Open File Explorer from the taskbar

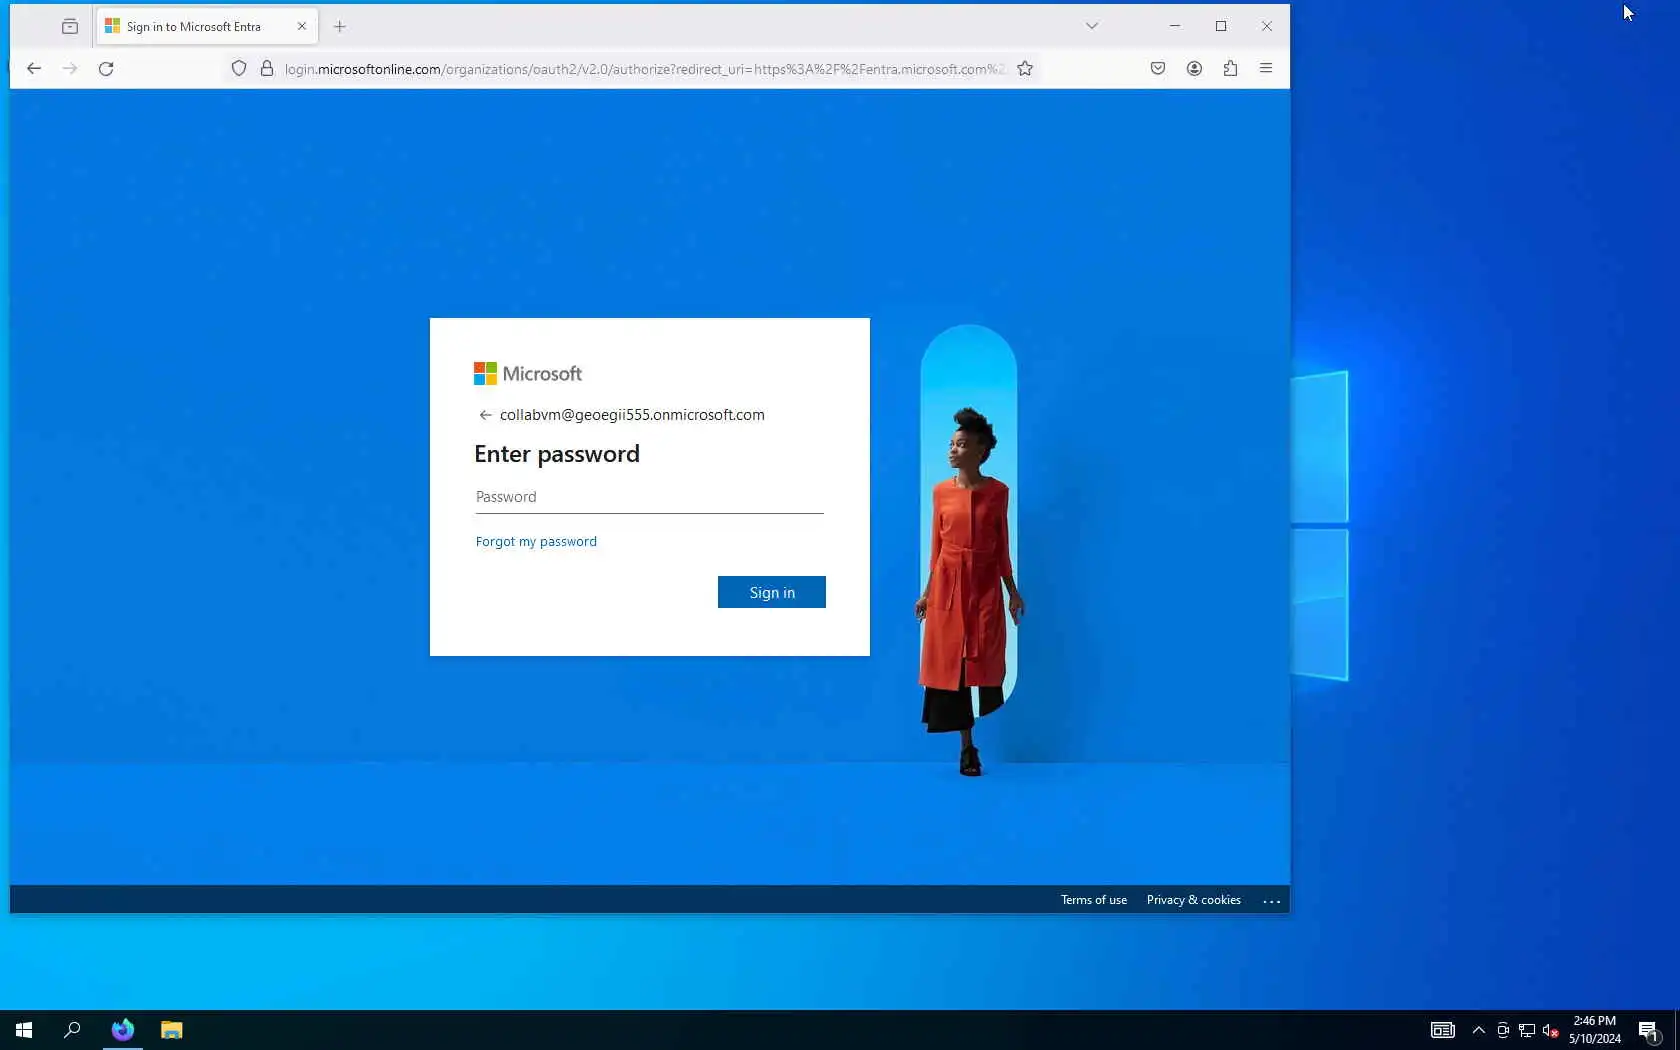click(172, 1030)
